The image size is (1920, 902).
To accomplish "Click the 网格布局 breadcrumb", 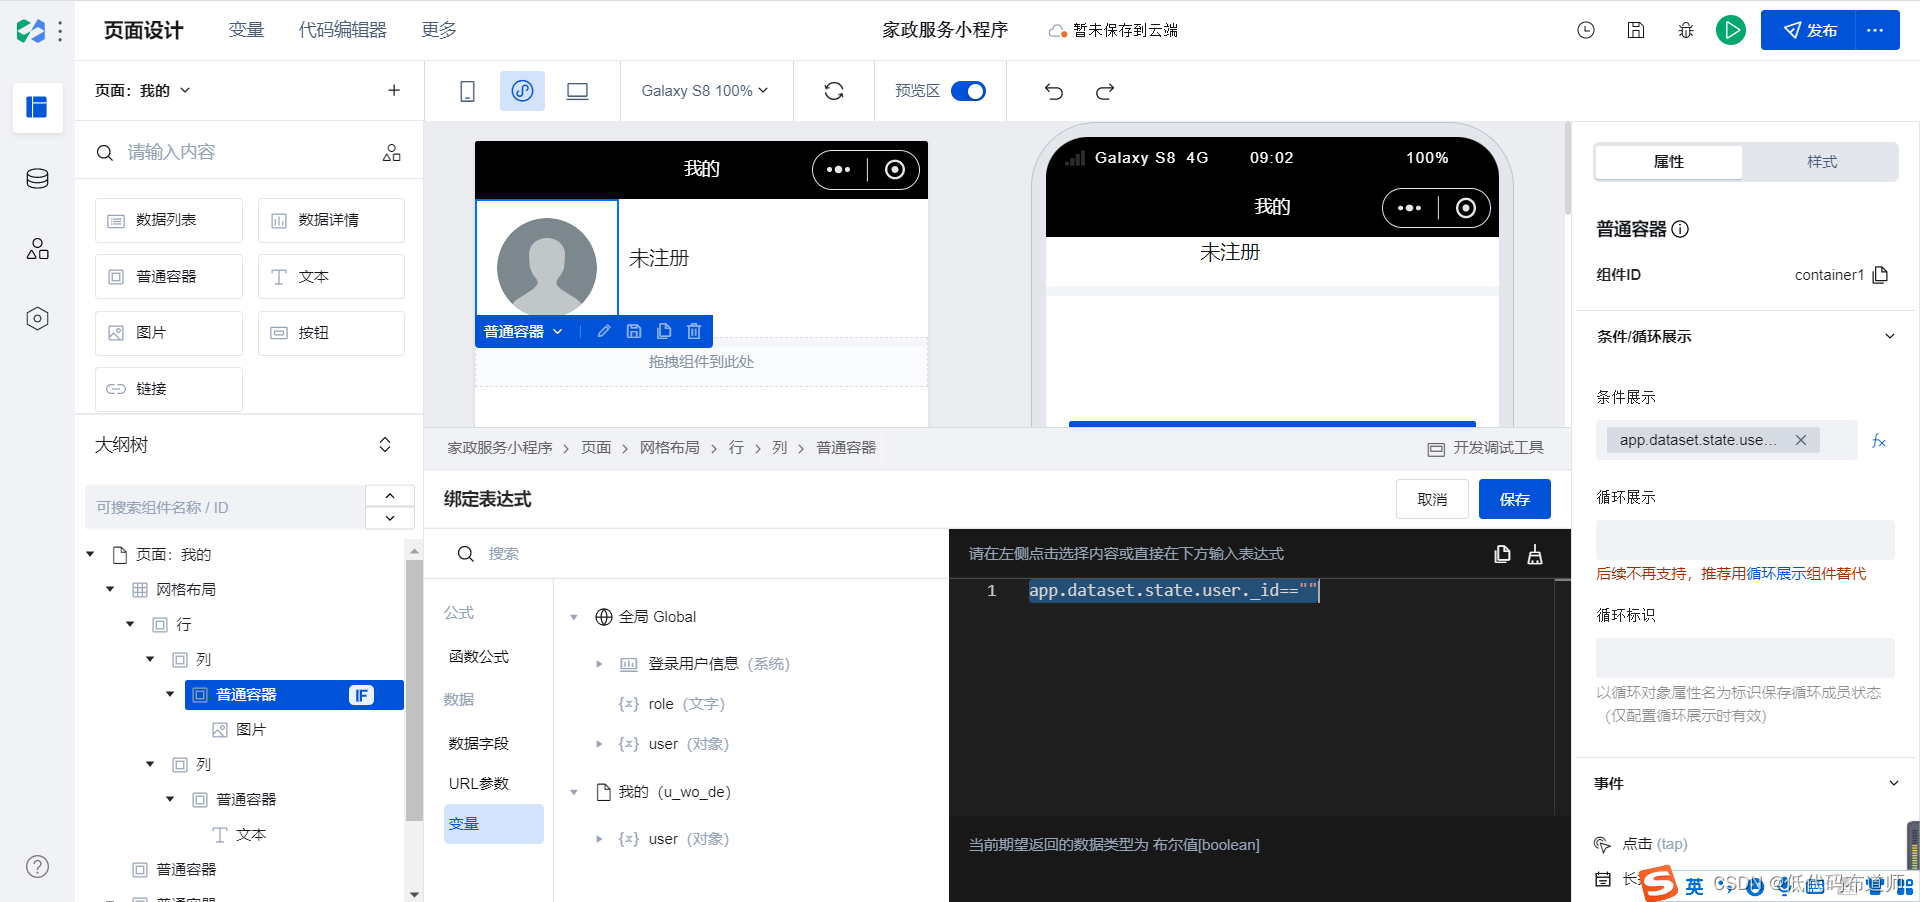I will click(670, 448).
